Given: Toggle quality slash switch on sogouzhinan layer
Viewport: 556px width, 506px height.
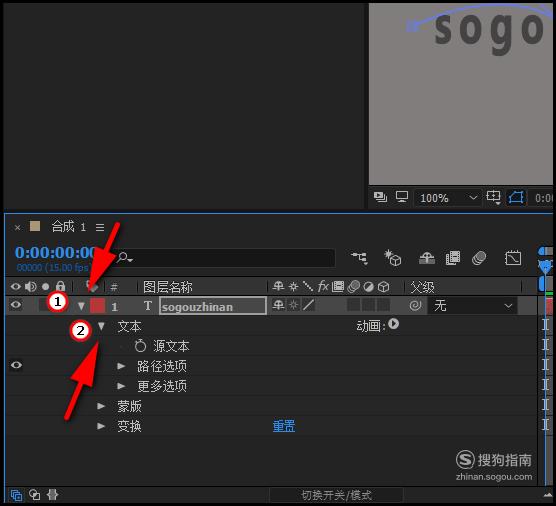Looking at the screenshot, I should click(x=308, y=305).
